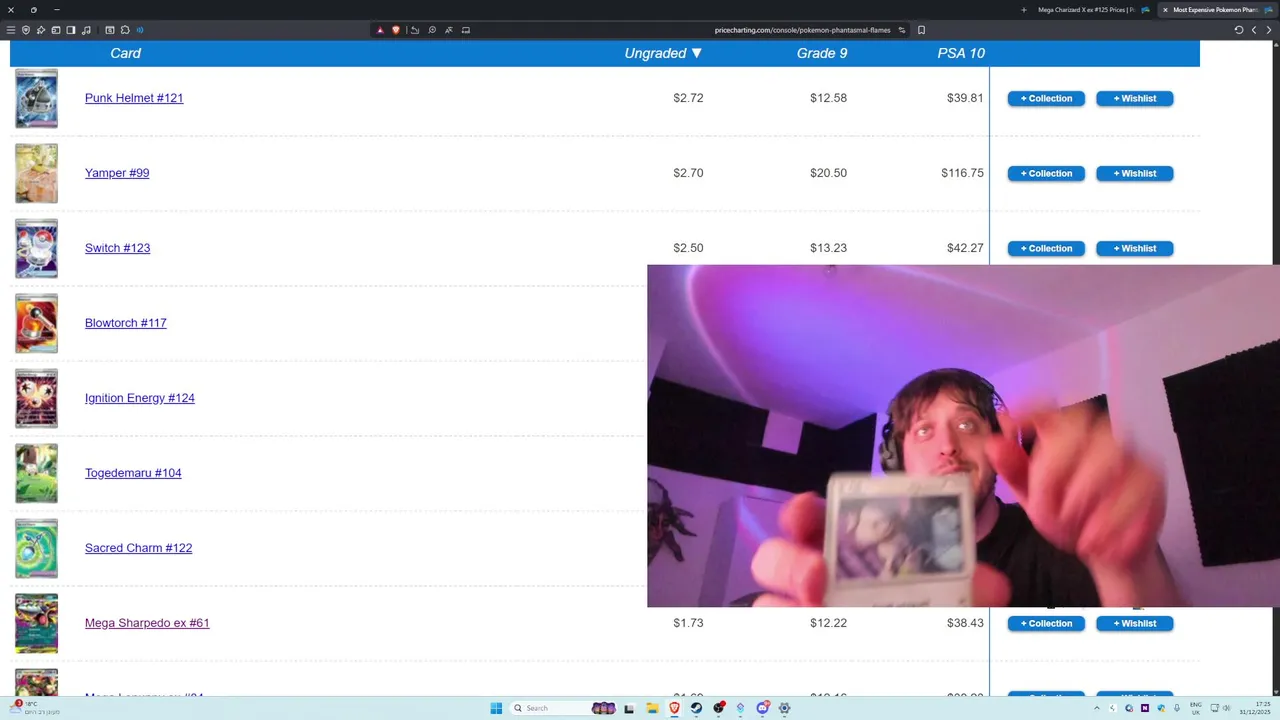1280x720 pixels.
Task: Add Switch to Wishlist
Action: tap(1135, 248)
